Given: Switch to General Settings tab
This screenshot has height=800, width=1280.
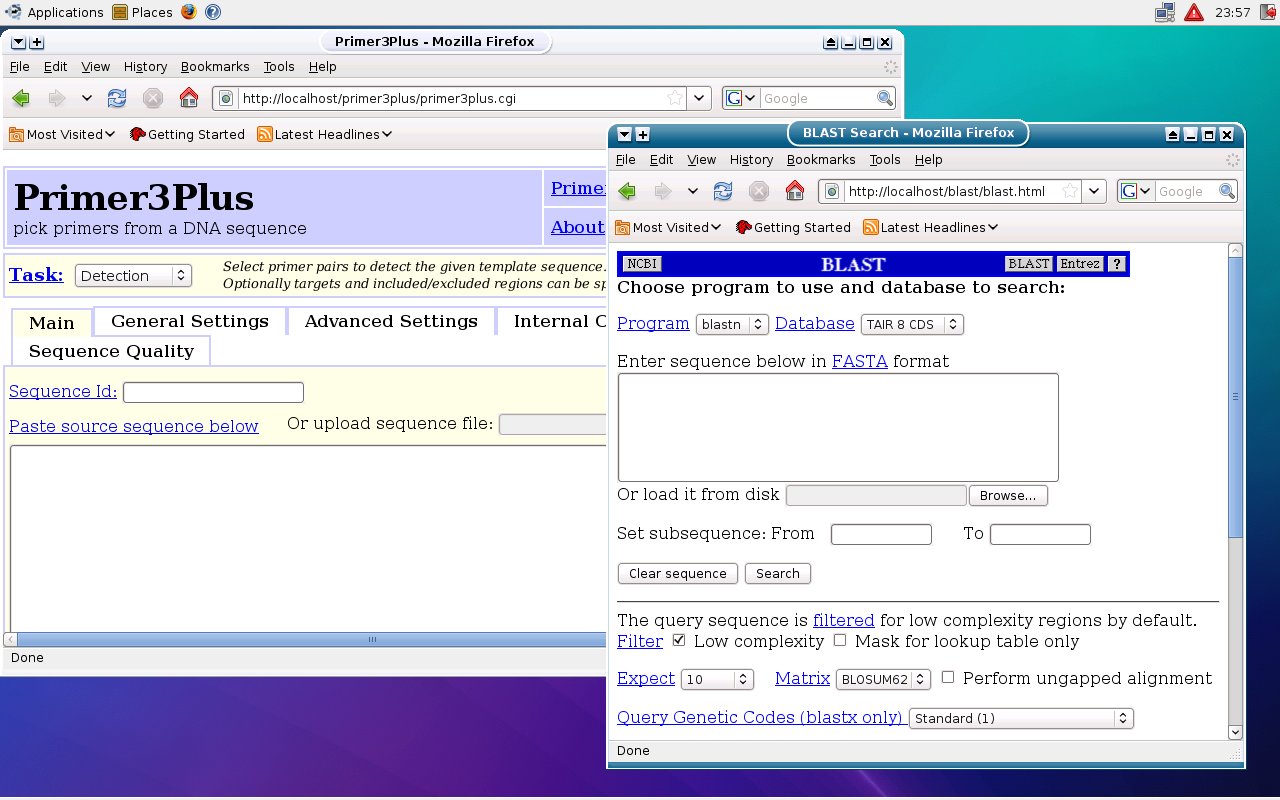Looking at the screenshot, I should 190,321.
